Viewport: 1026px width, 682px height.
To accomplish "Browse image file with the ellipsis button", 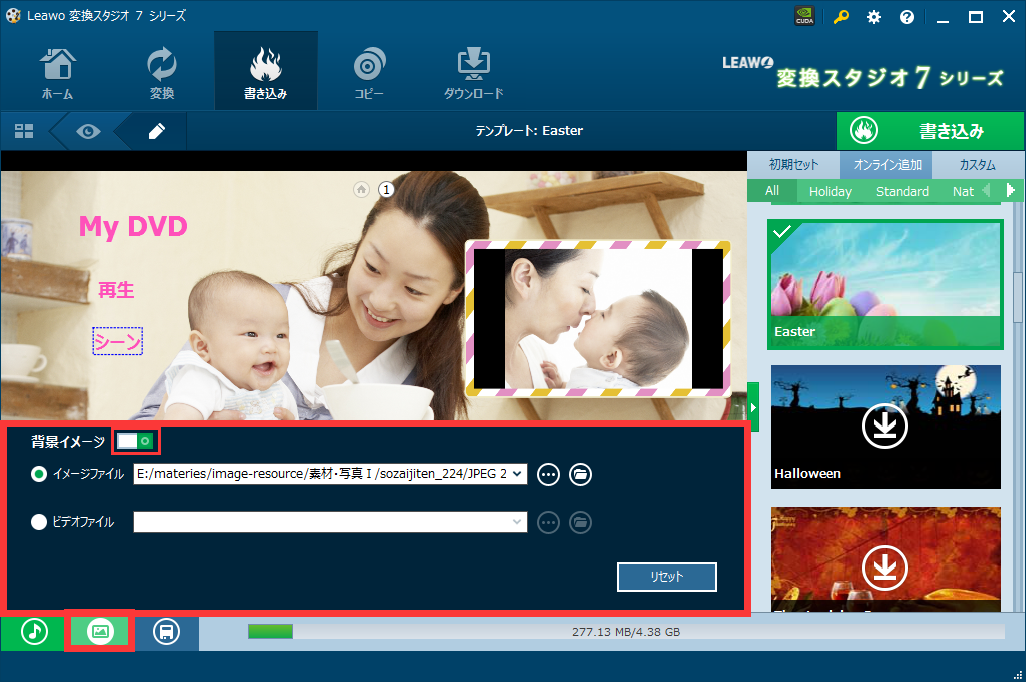I will pyautogui.click(x=548, y=475).
